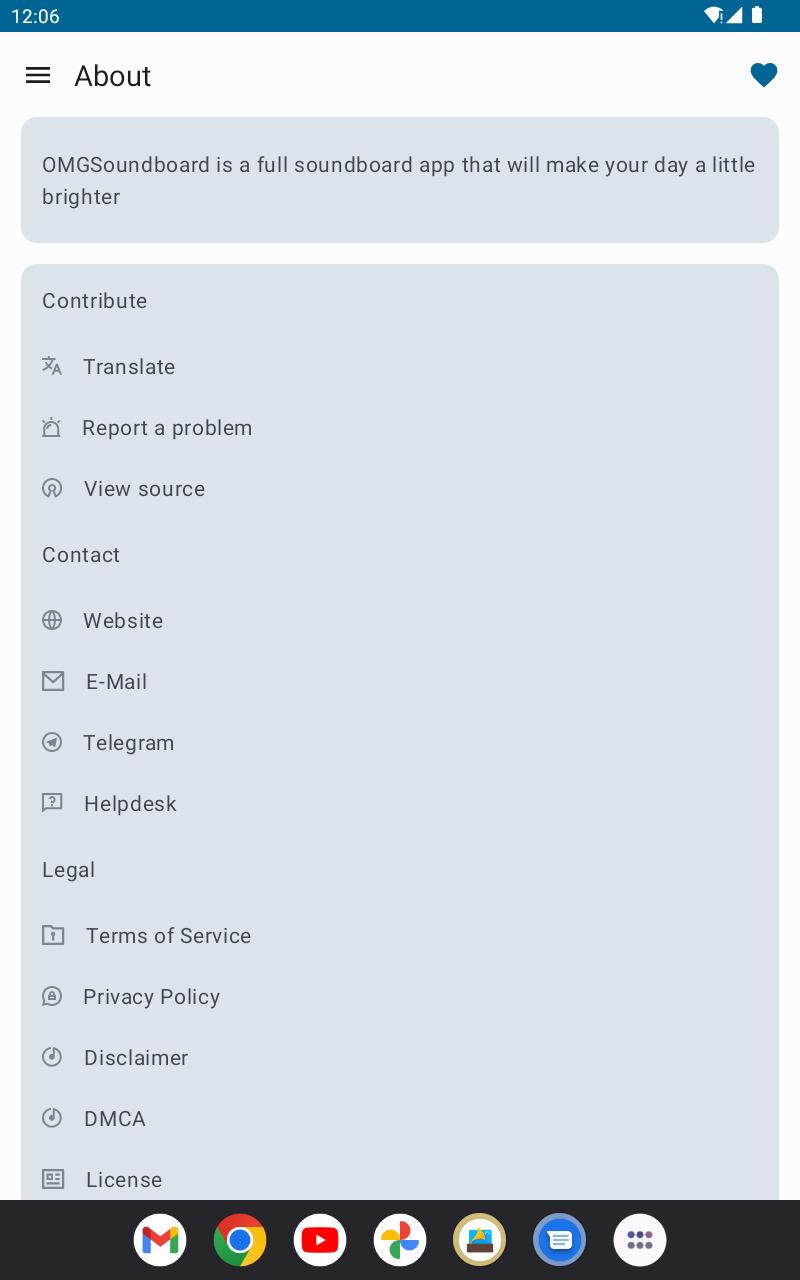
Task: Open the hamburger navigation menu
Action: coord(38,75)
